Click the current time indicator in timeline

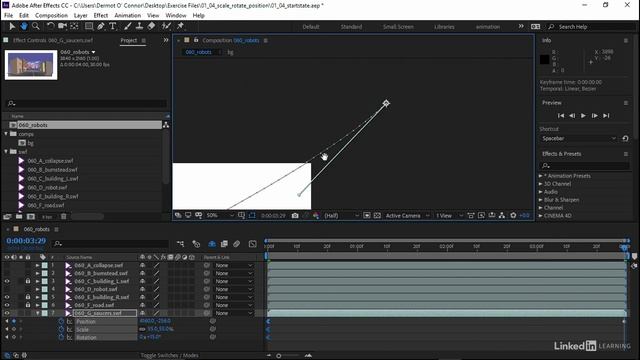point(624,247)
